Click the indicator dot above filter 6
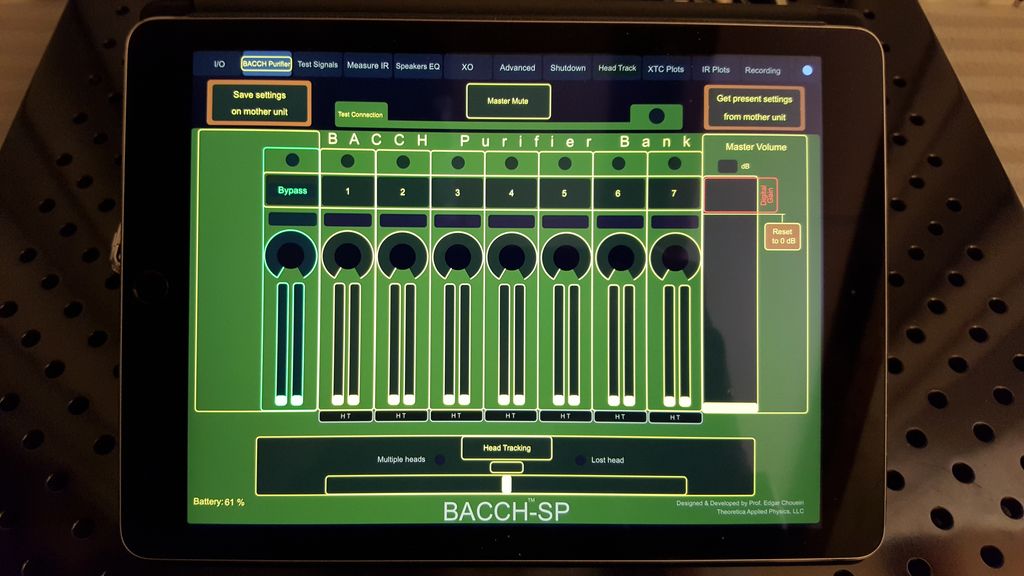Screen dimensions: 1024x576 pyautogui.click(x=618, y=163)
